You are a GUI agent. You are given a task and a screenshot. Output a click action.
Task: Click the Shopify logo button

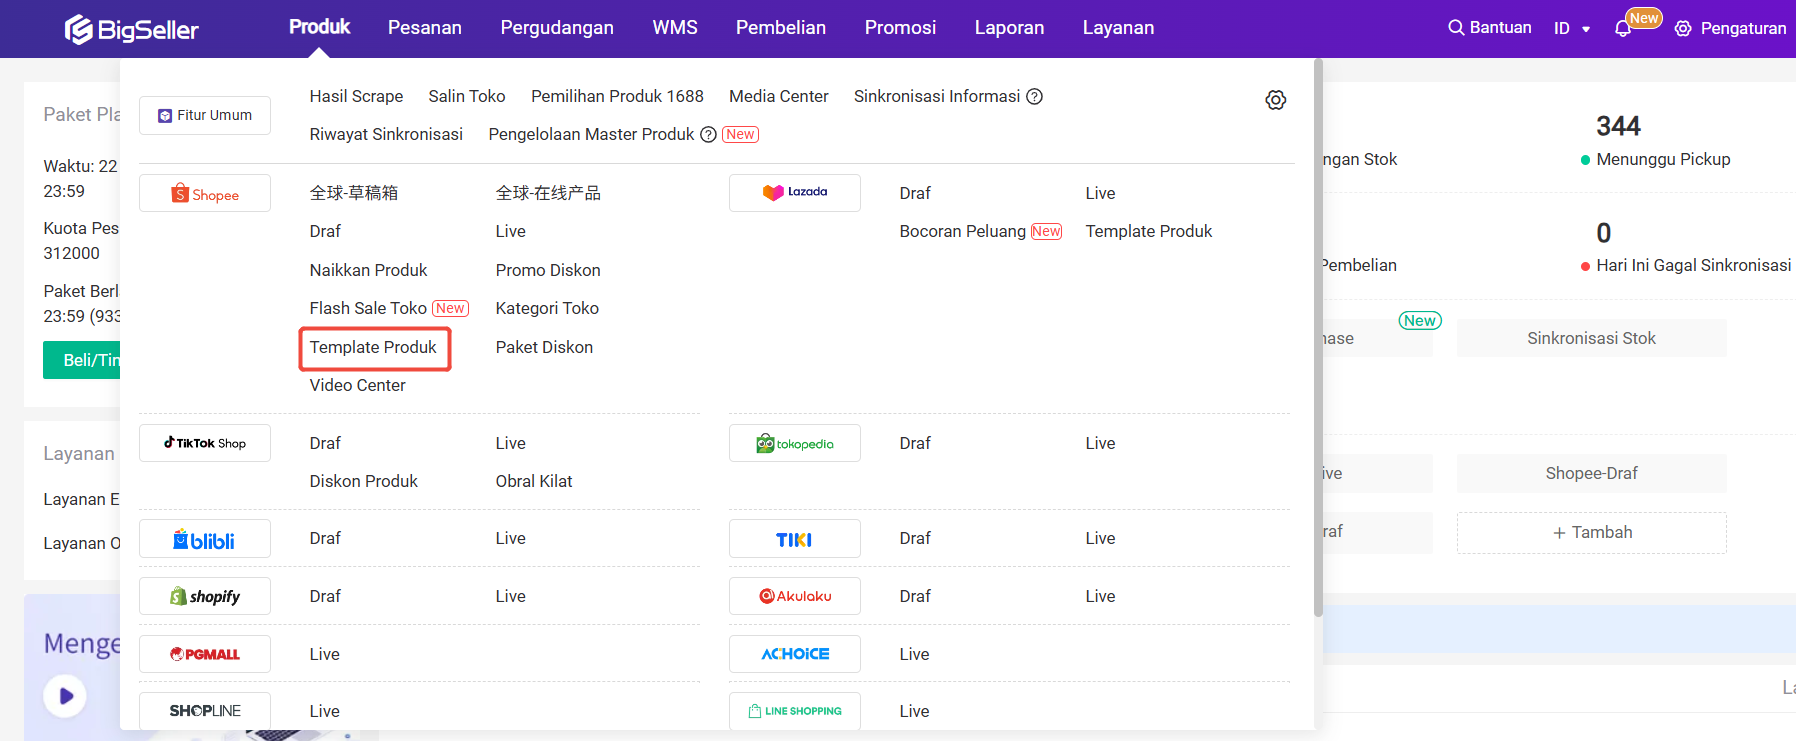point(205,597)
